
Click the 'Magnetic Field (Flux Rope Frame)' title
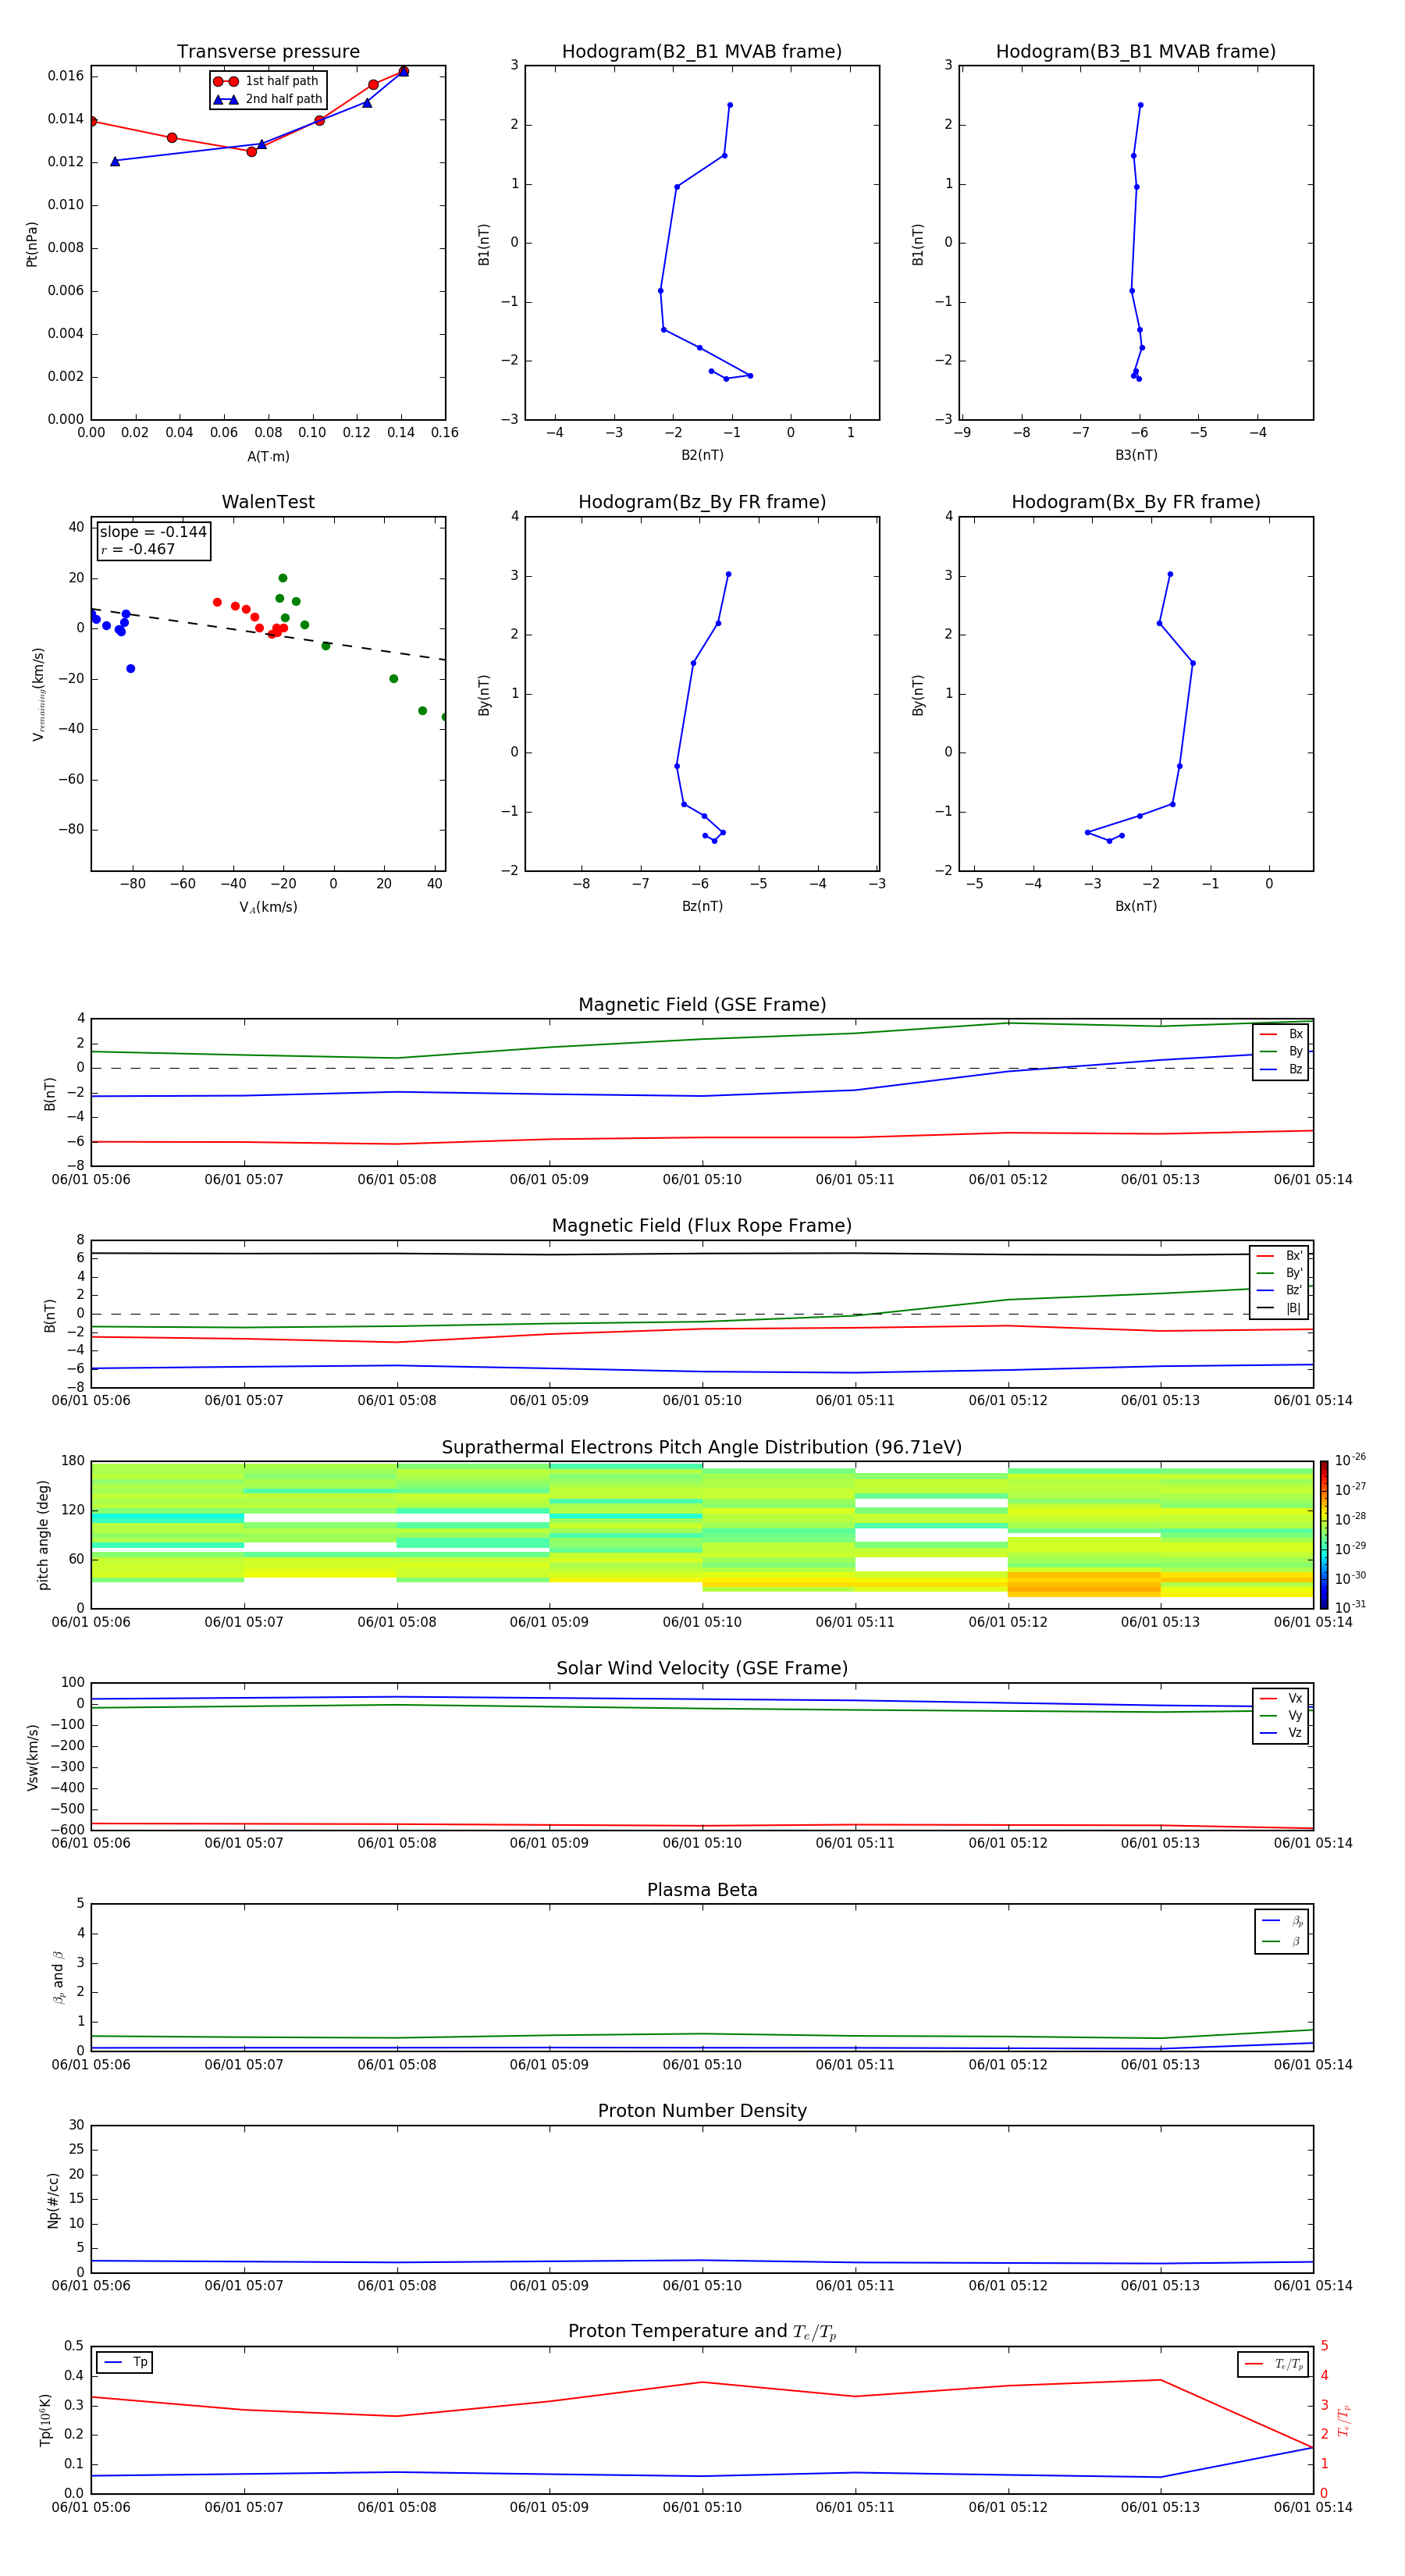pyautogui.click(x=702, y=1226)
